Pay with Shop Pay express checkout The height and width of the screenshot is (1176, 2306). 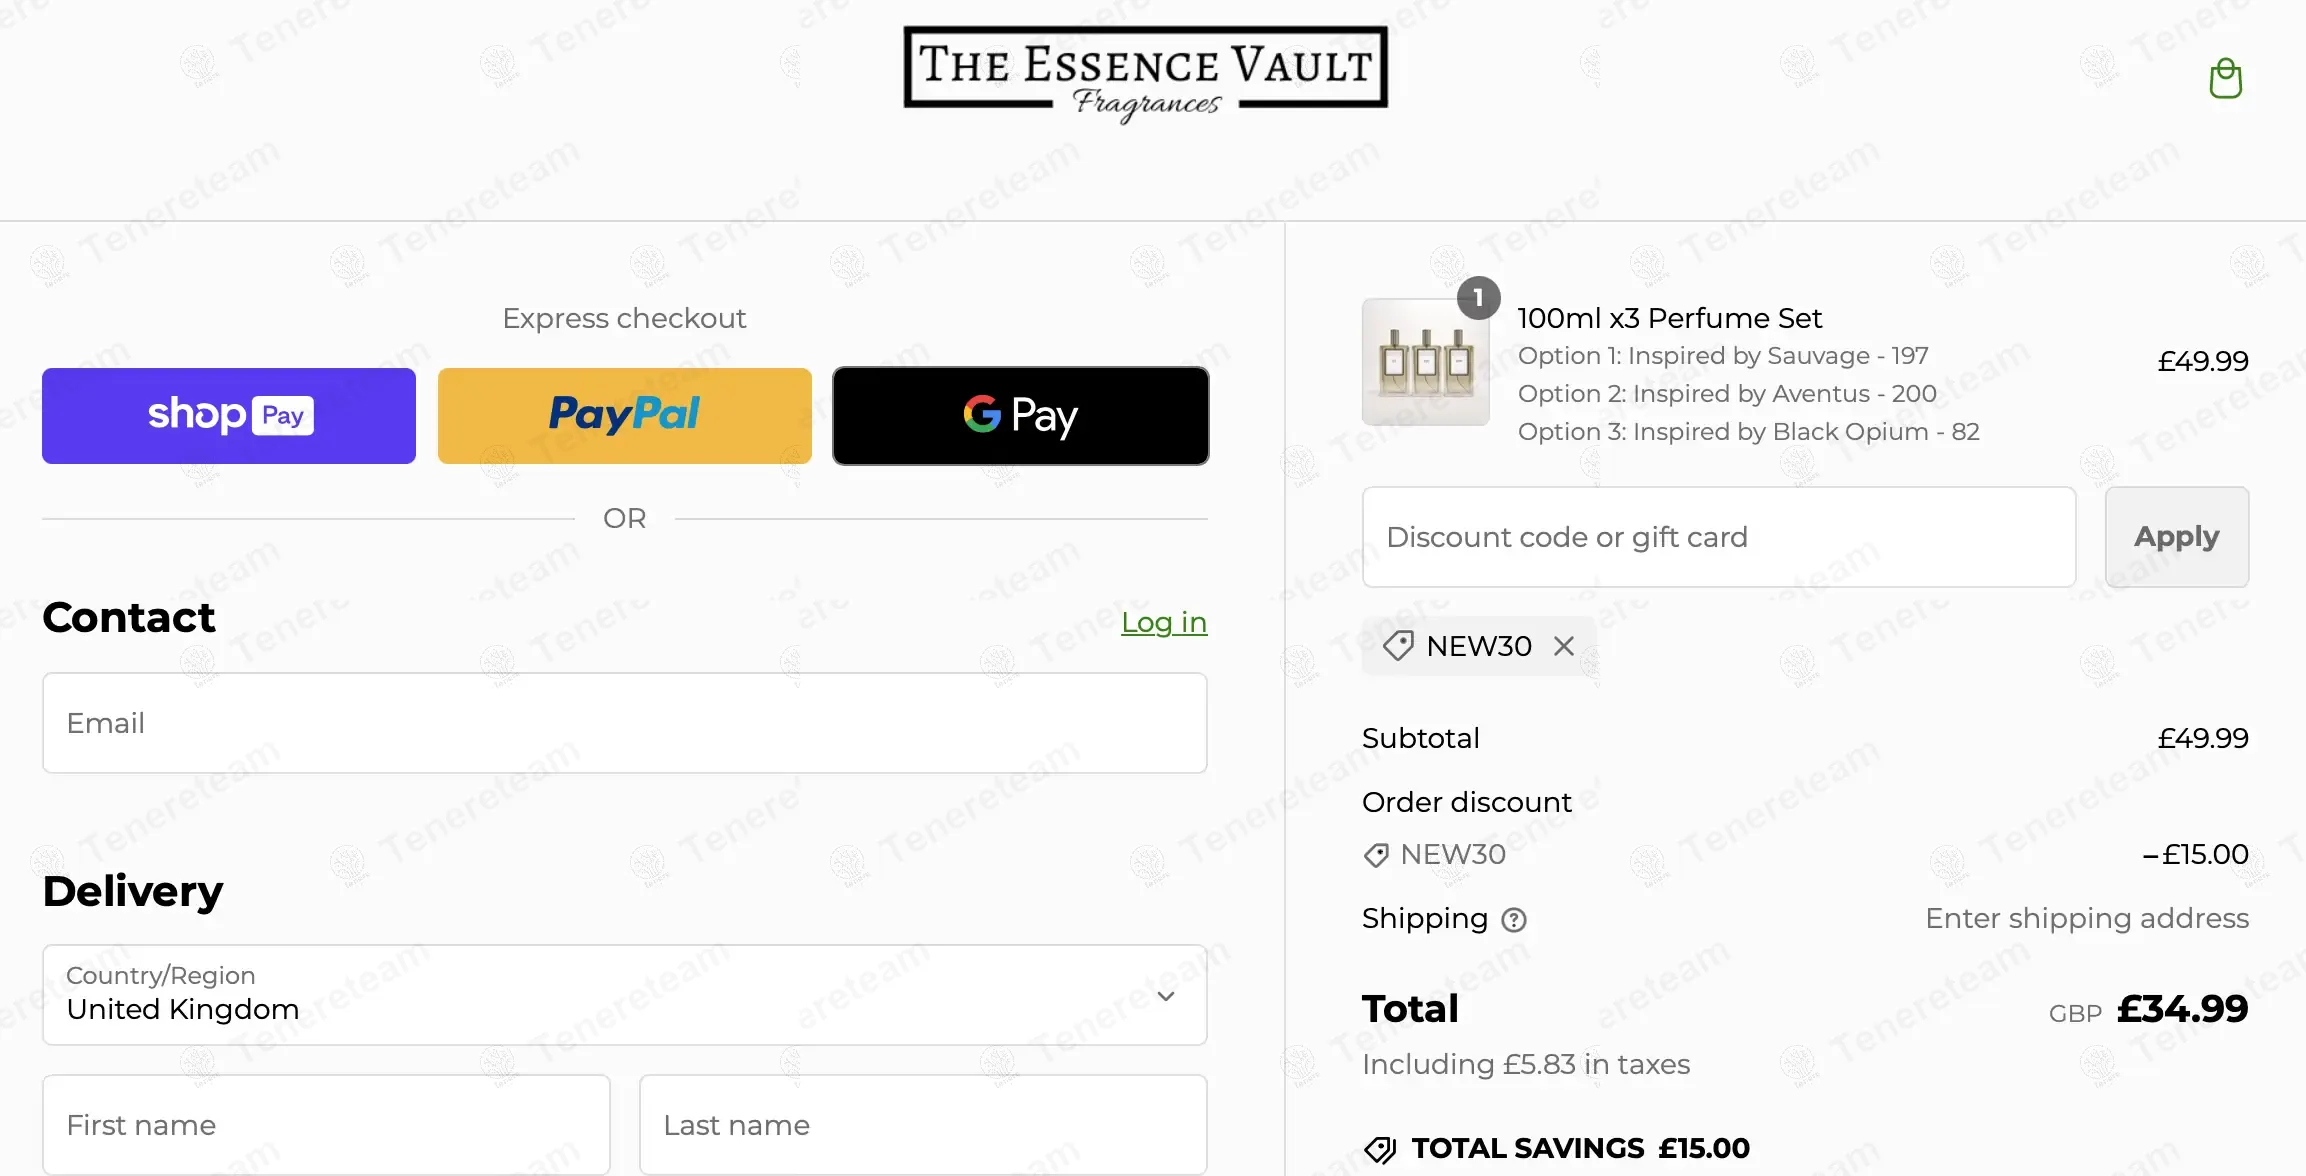(x=229, y=416)
